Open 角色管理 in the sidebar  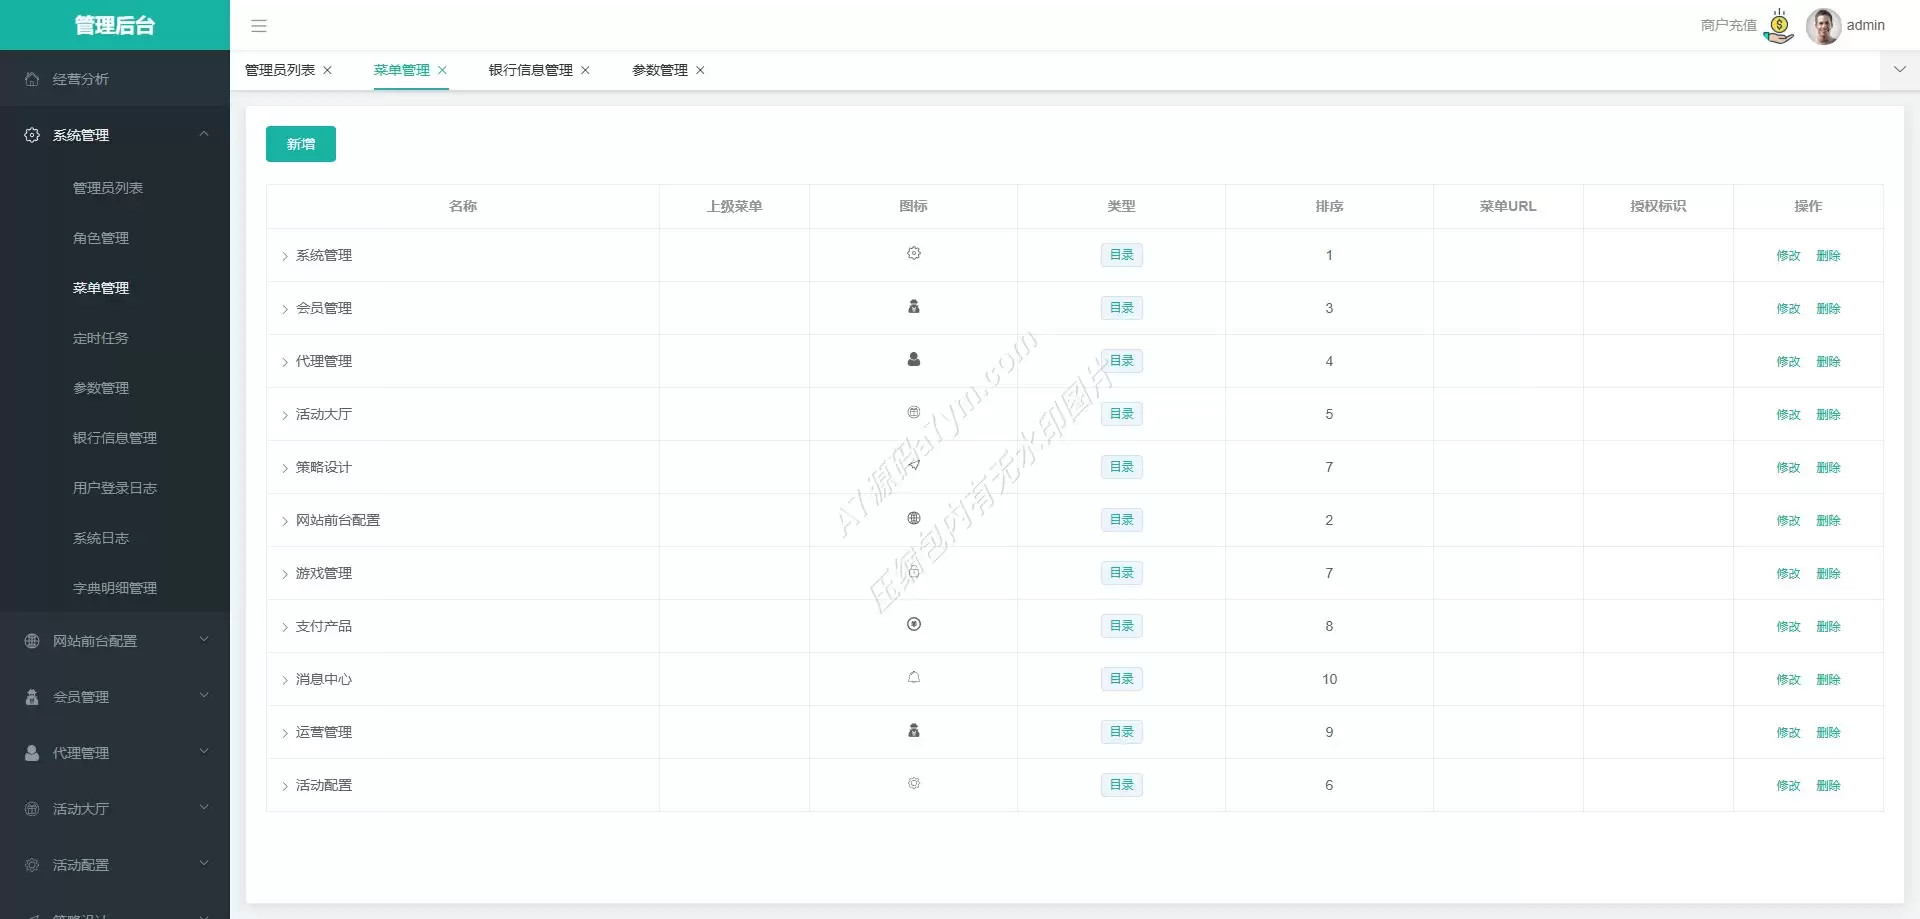click(101, 238)
